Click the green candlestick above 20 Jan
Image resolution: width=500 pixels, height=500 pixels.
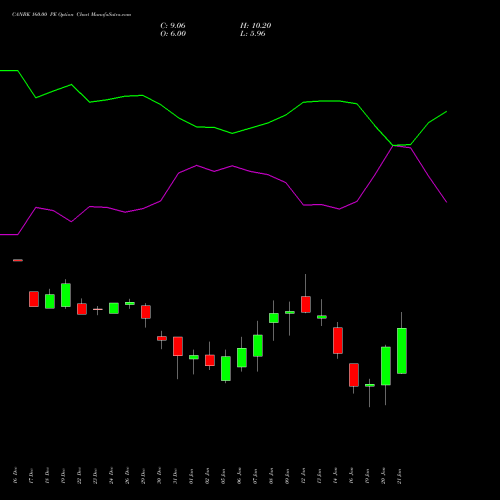click(x=386, y=366)
